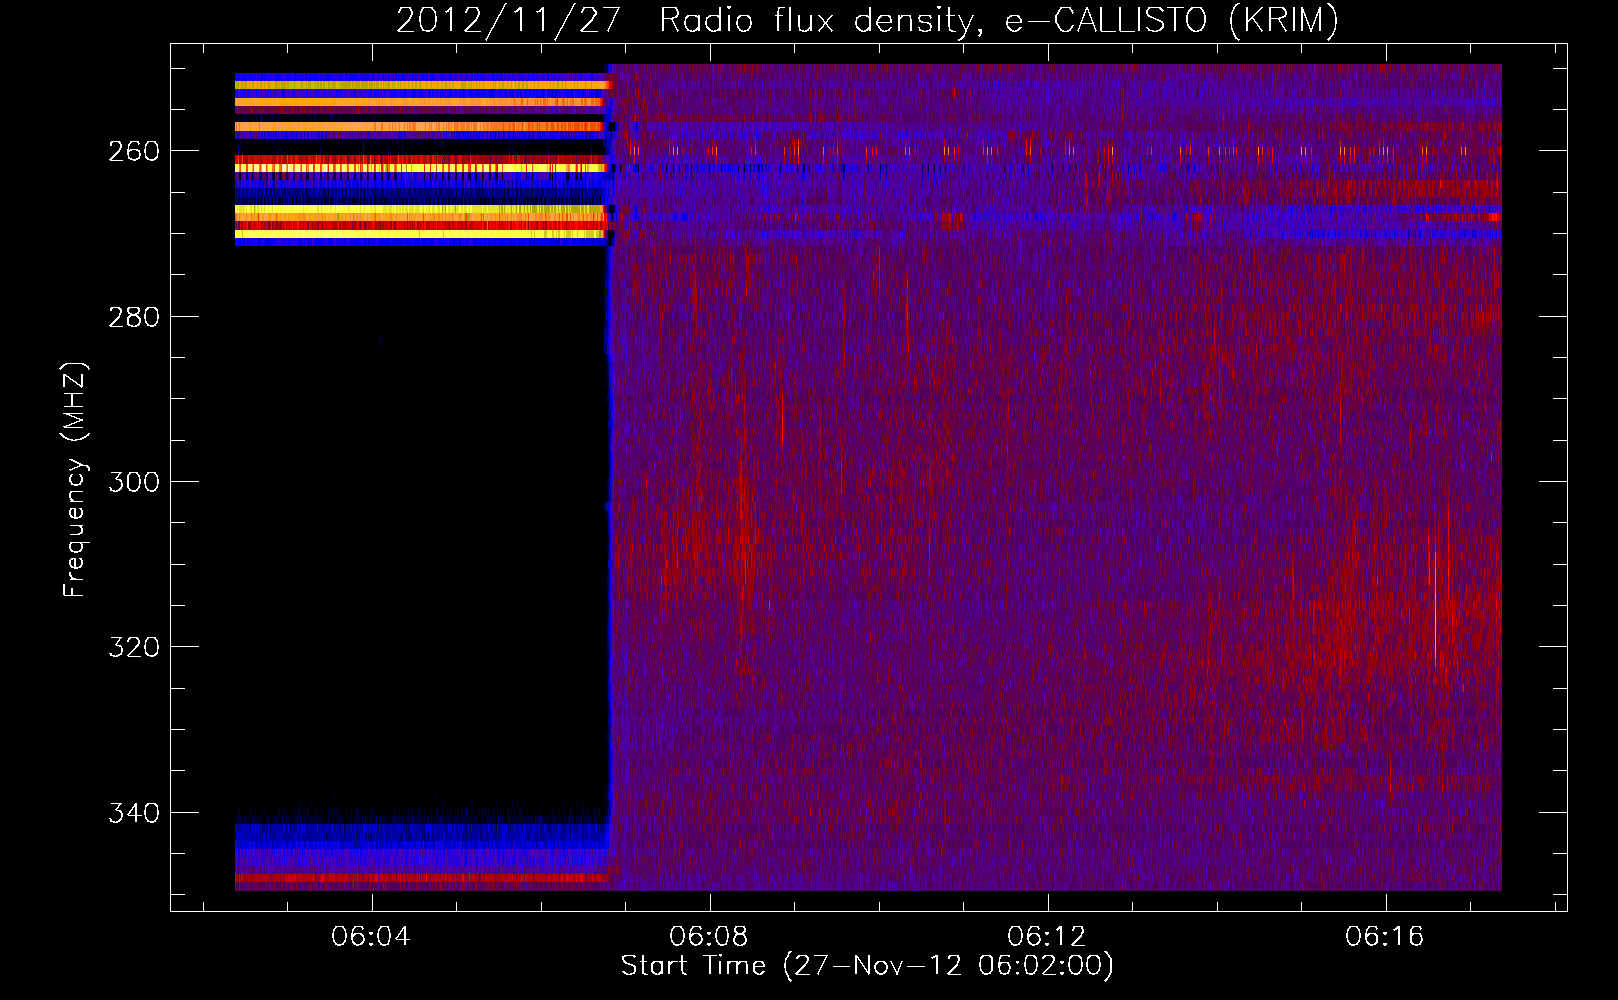The height and width of the screenshot is (1000, 1618).
Task: Click the 06:08 time tick label
Action: click(709, 937)
